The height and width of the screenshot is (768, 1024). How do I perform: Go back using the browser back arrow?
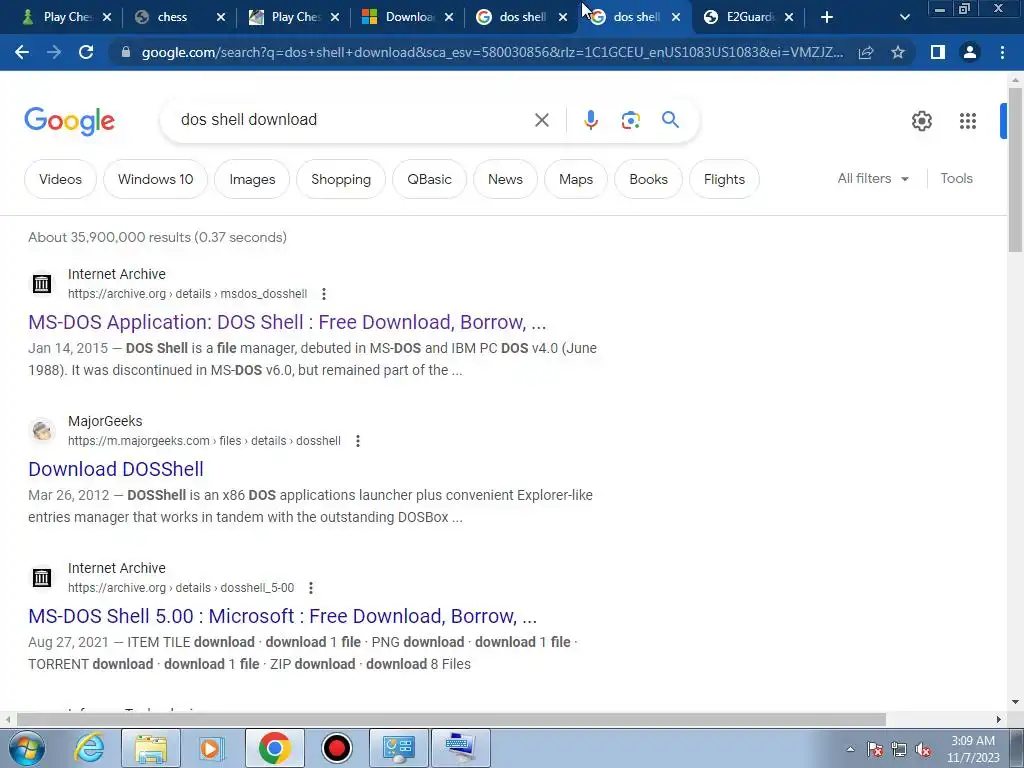[x=22, y=52]
